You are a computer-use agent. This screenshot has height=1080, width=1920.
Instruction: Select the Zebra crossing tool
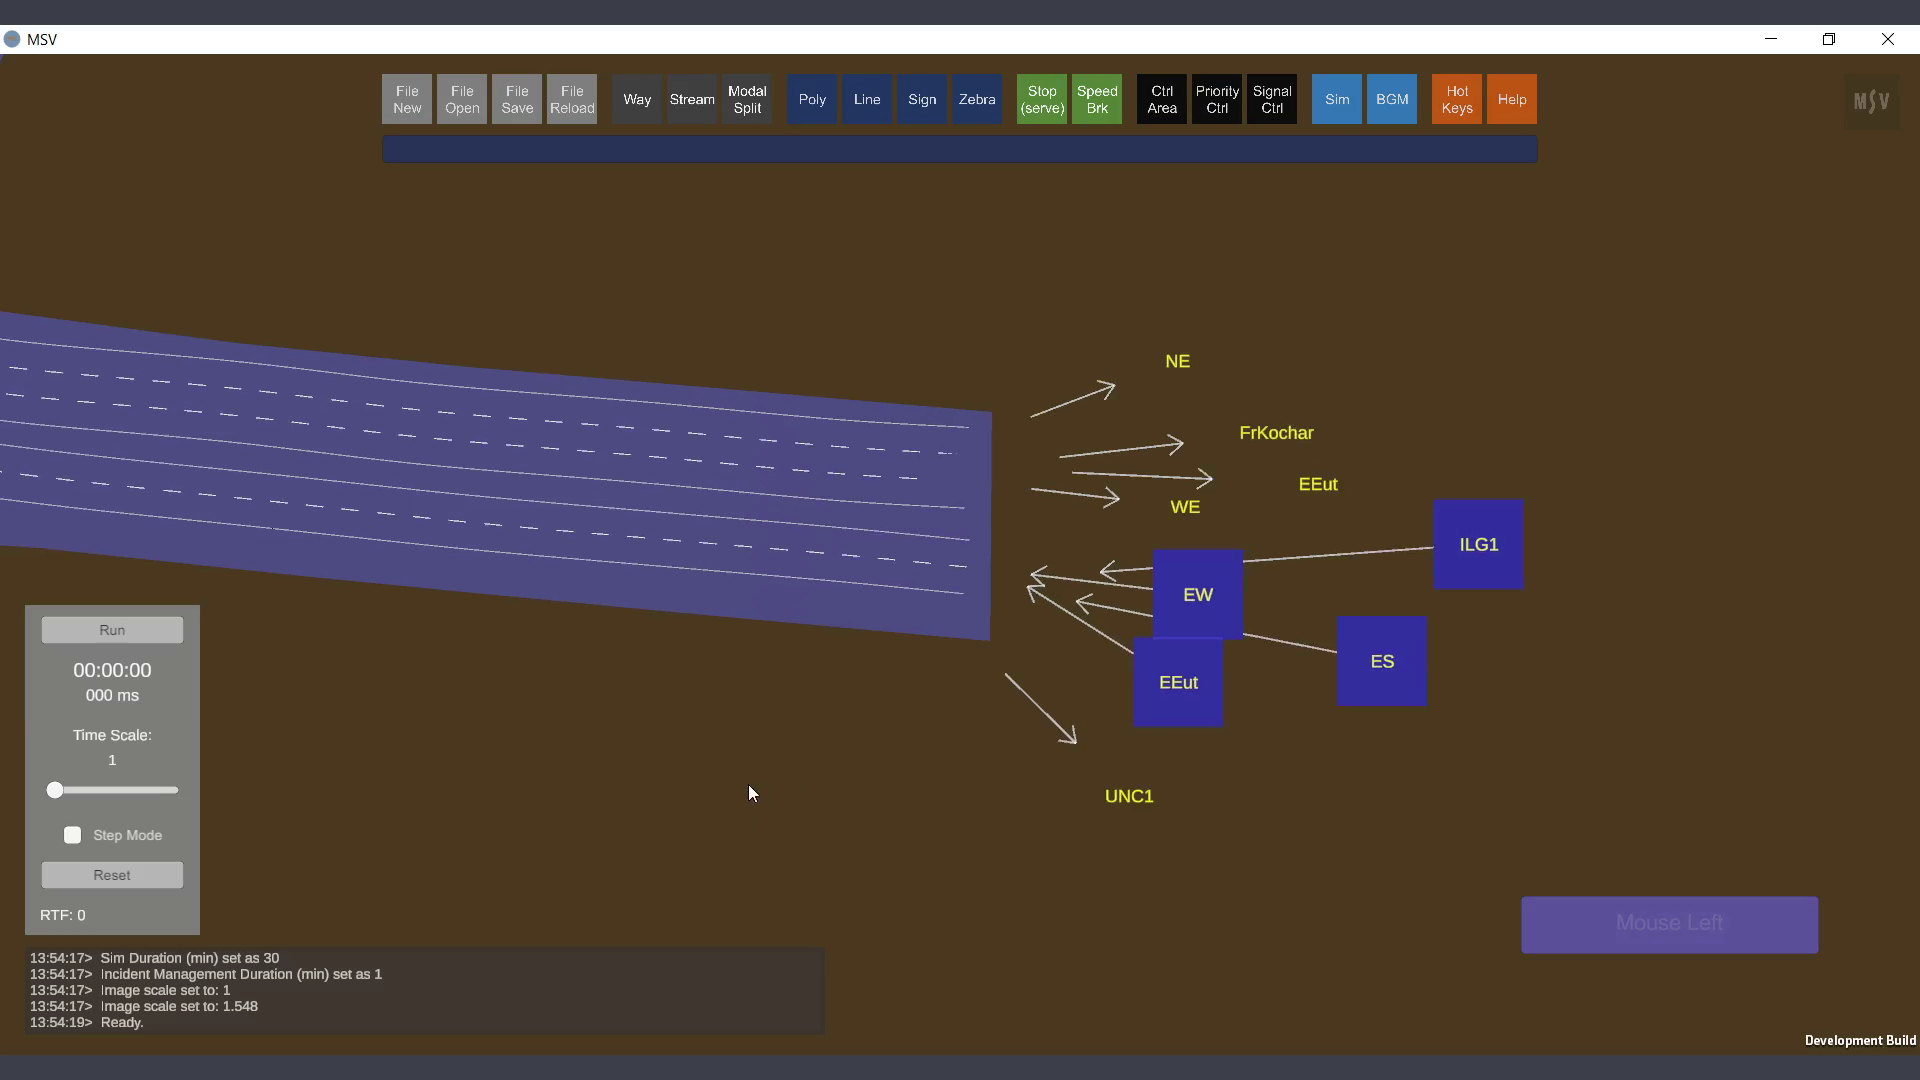coord(977,99)
